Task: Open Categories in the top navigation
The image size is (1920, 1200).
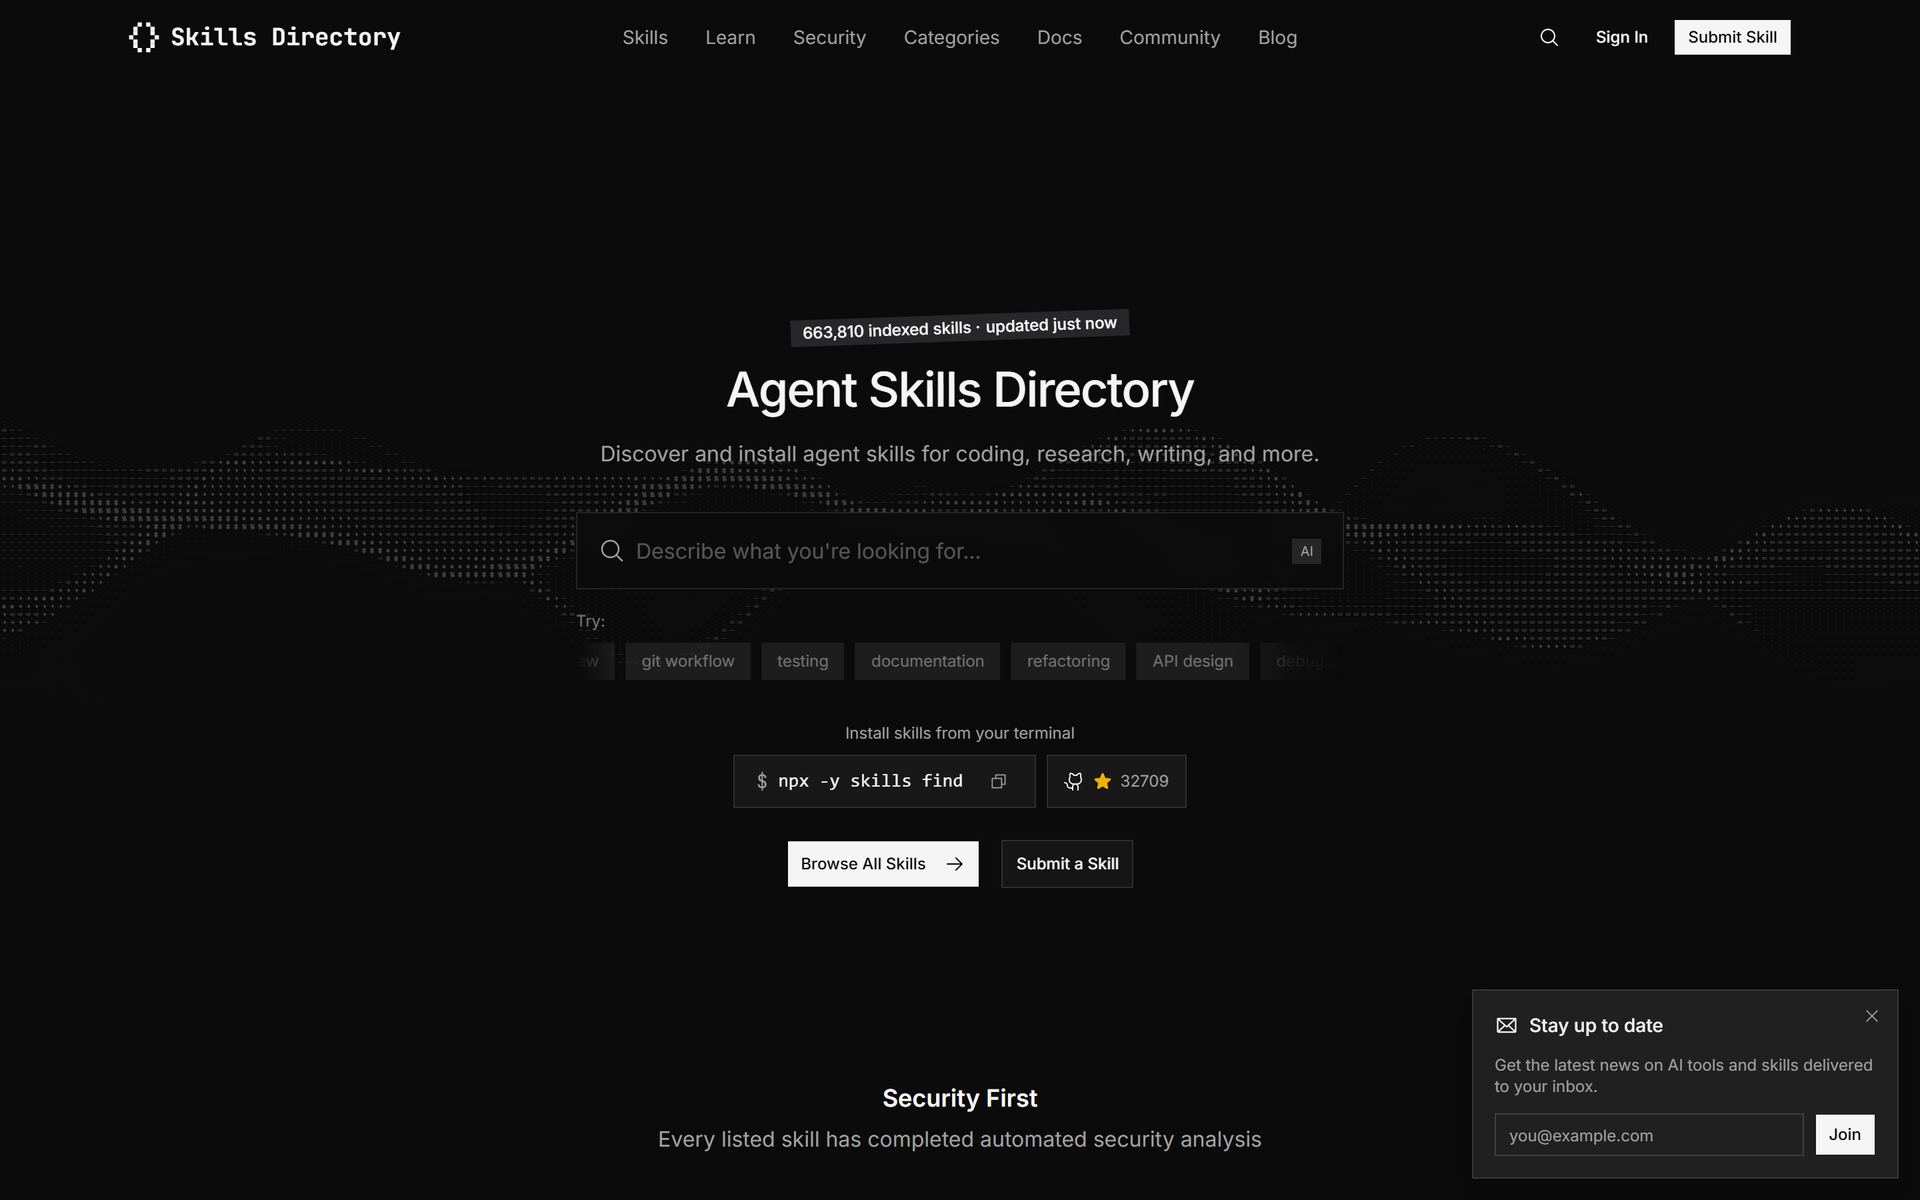Action: click(951, 37)
